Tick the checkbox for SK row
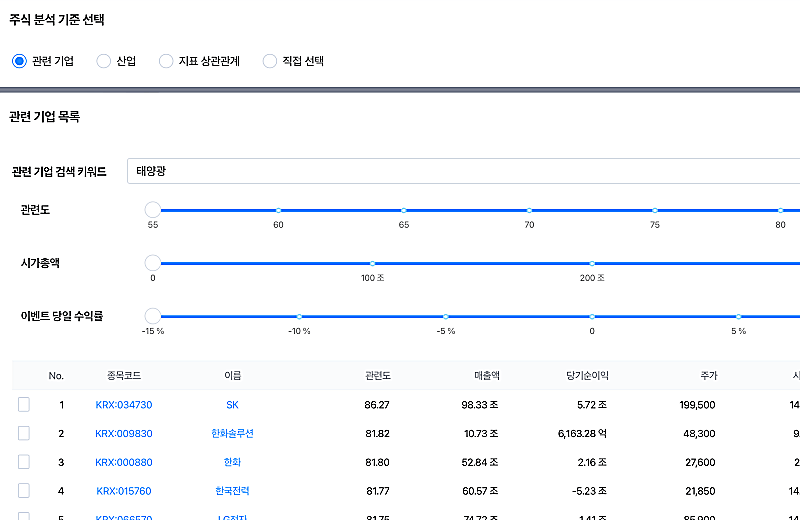Screen dimensions: 800x520 (x=23, y=405)
